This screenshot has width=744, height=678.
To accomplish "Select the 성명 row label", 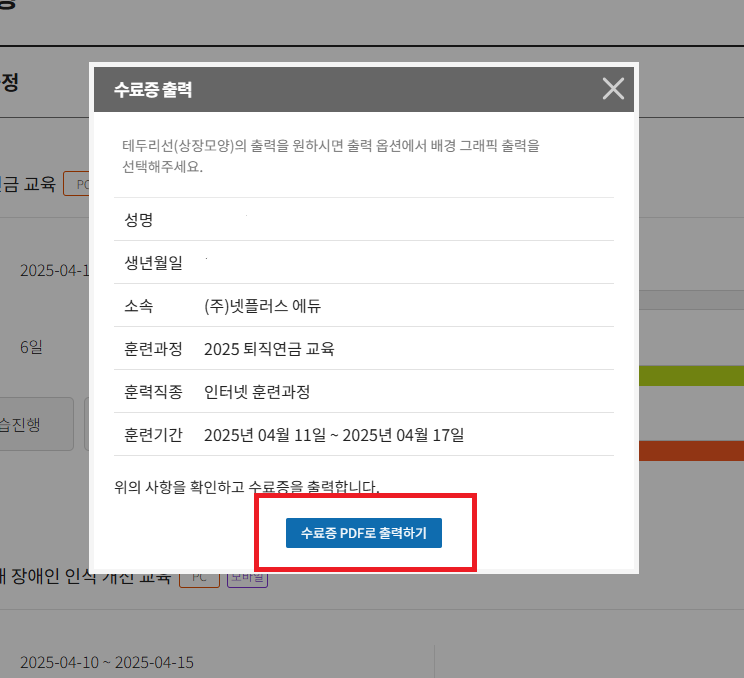I will click(x=138, y=220).
